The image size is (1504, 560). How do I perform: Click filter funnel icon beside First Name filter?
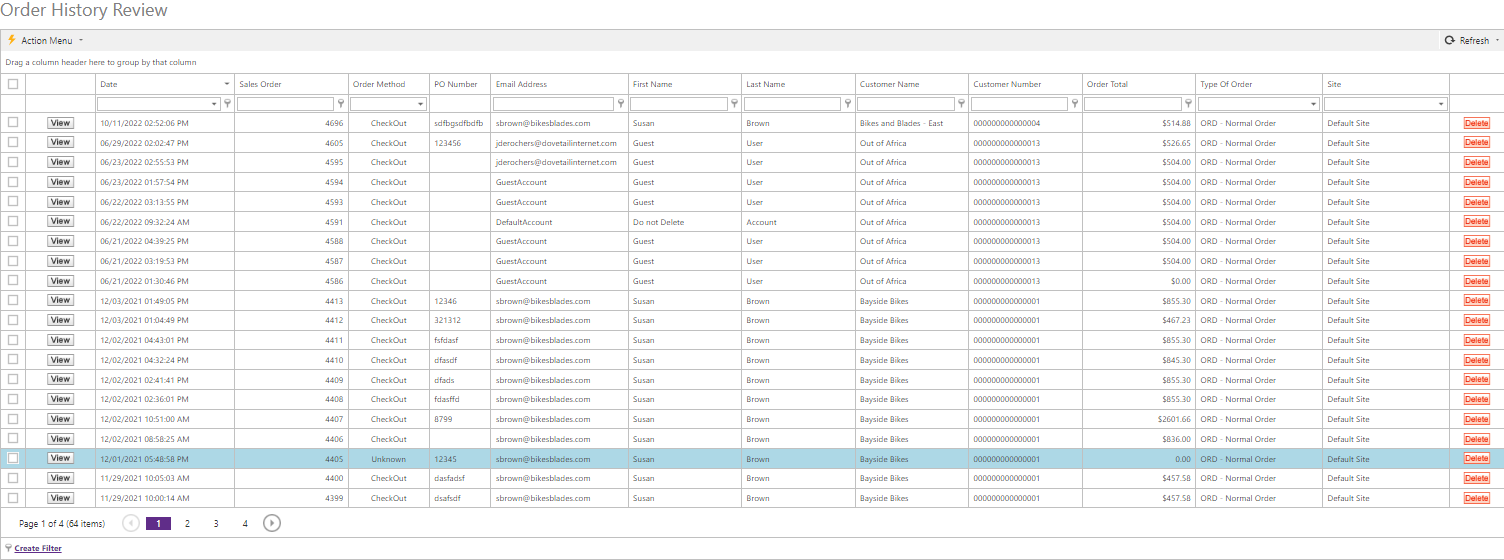(x=735, y=104)
